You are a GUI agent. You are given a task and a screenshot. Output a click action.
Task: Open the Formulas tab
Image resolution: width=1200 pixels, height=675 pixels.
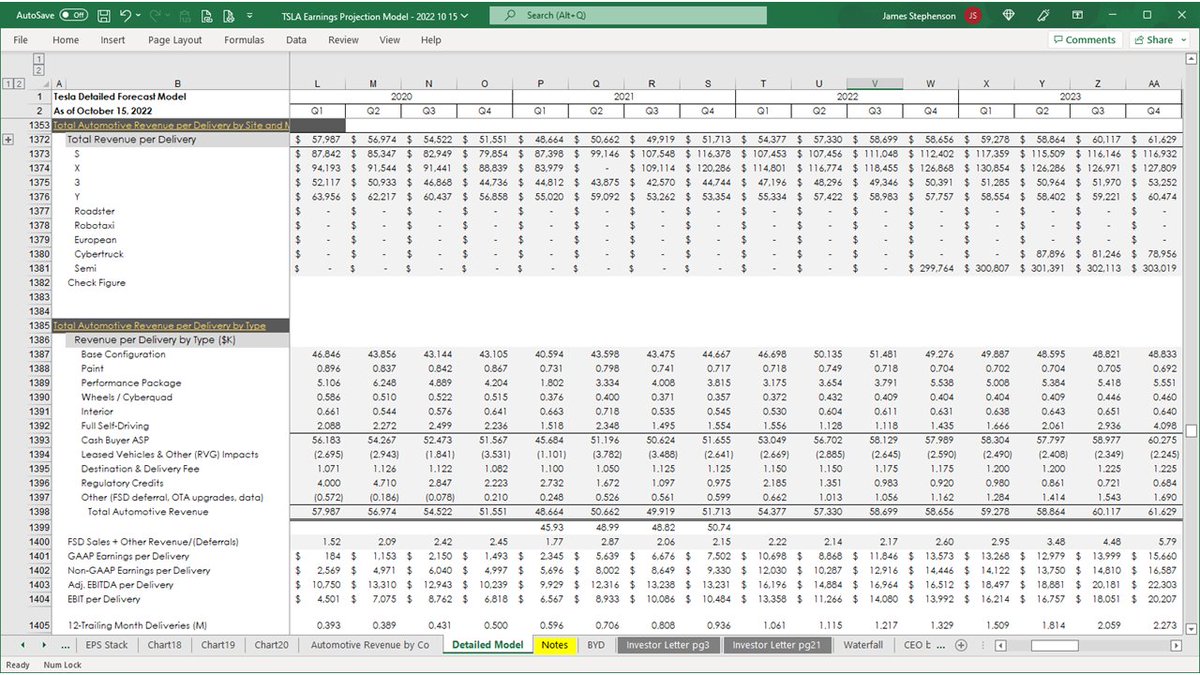pyautogui.click(x=245, y=40)
